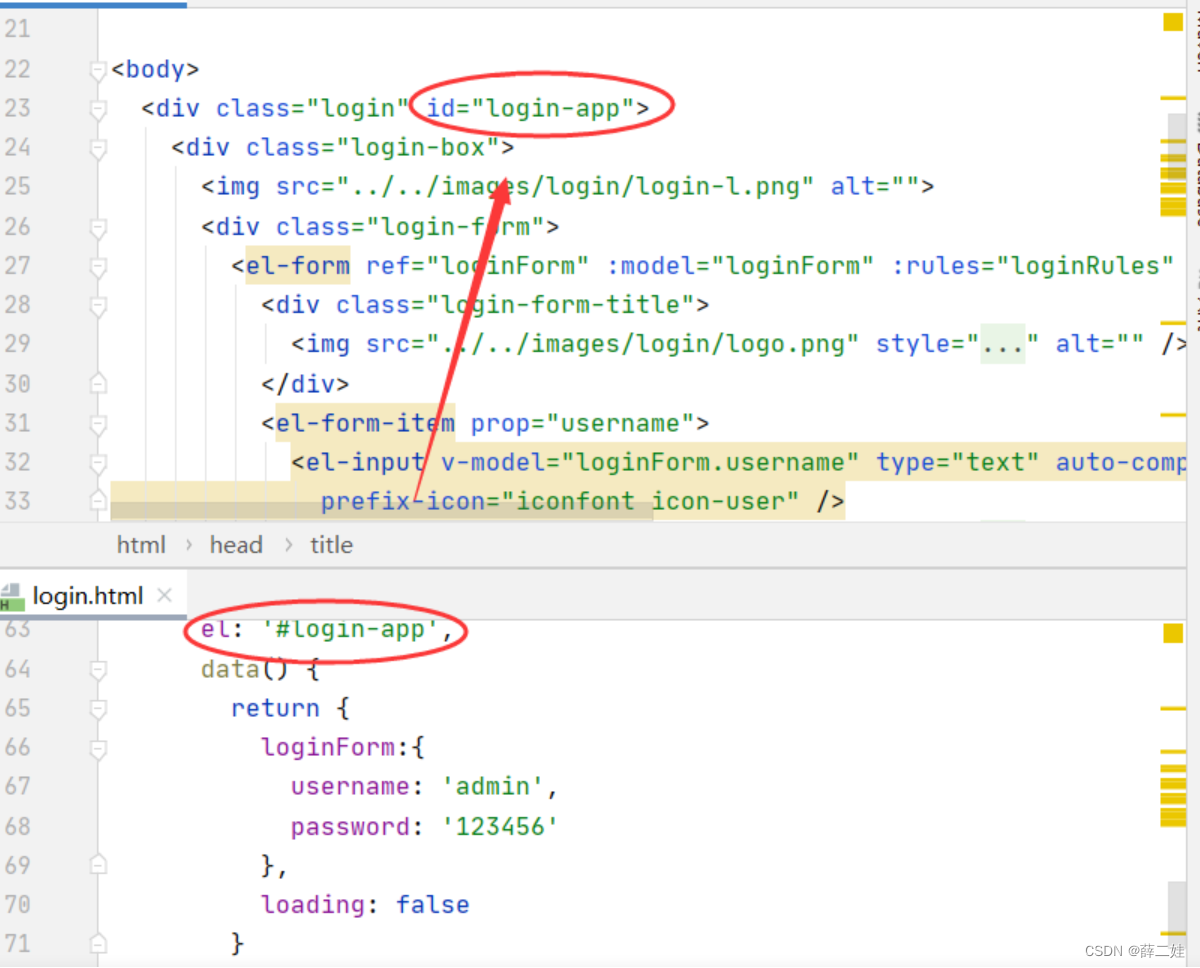This screenshot has width=1200, height=968.
Task: Click the class="login-box" attribute text
Action: pyautogui.click(x=372, y=148)
